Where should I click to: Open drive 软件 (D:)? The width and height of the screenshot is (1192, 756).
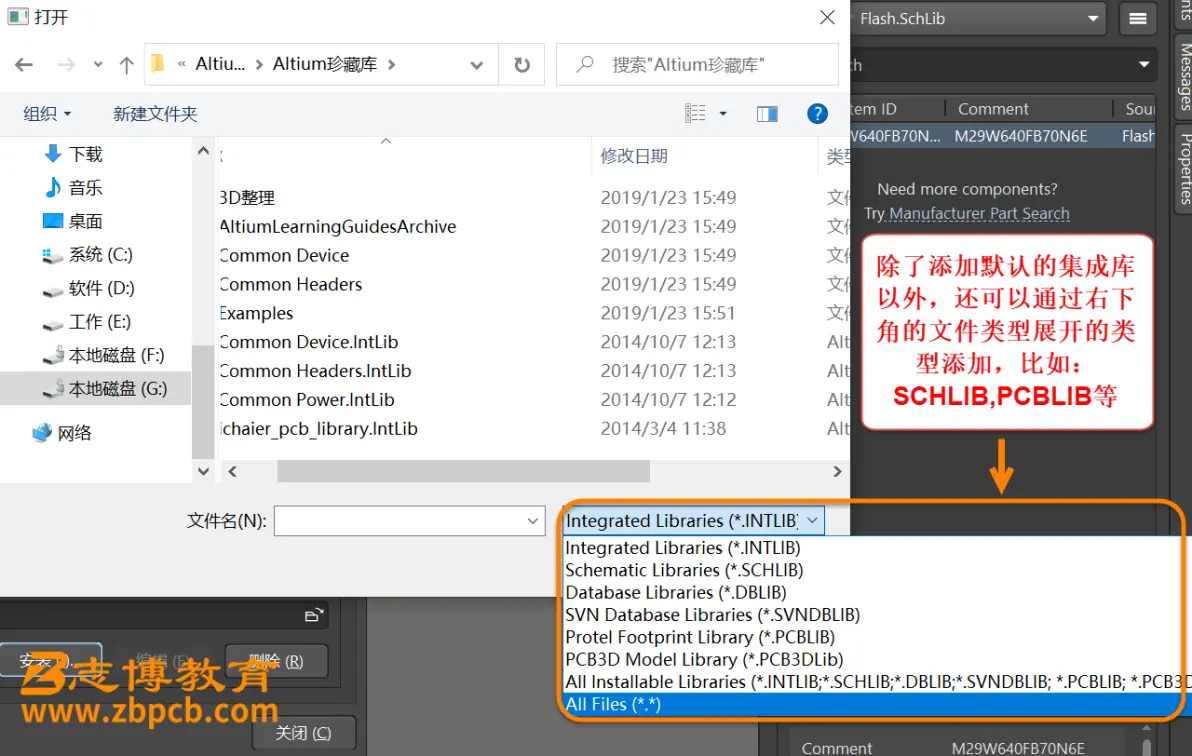click(101, 287)
